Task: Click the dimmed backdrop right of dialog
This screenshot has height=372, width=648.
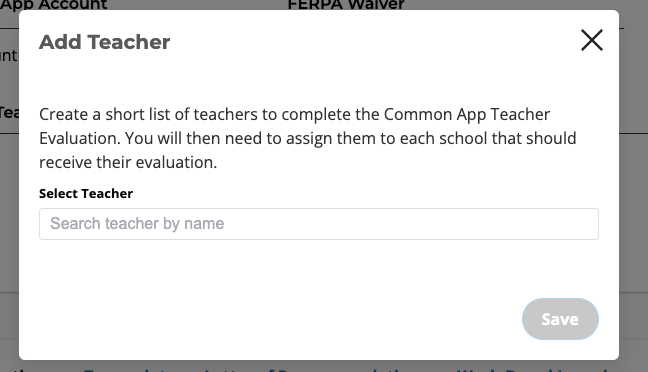Action: tap(634, 207)
